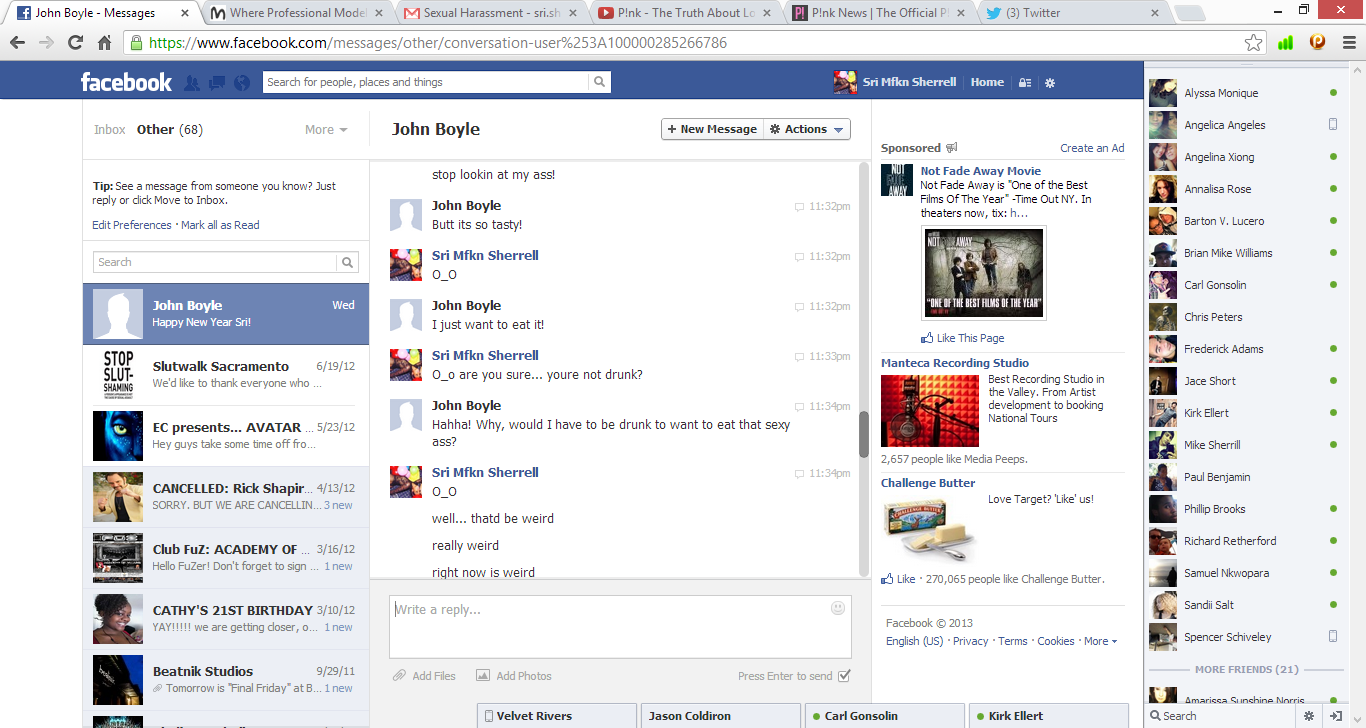Screen dimensions: 1366x728
Task: Click the New Message button
Action: point(712,129)
